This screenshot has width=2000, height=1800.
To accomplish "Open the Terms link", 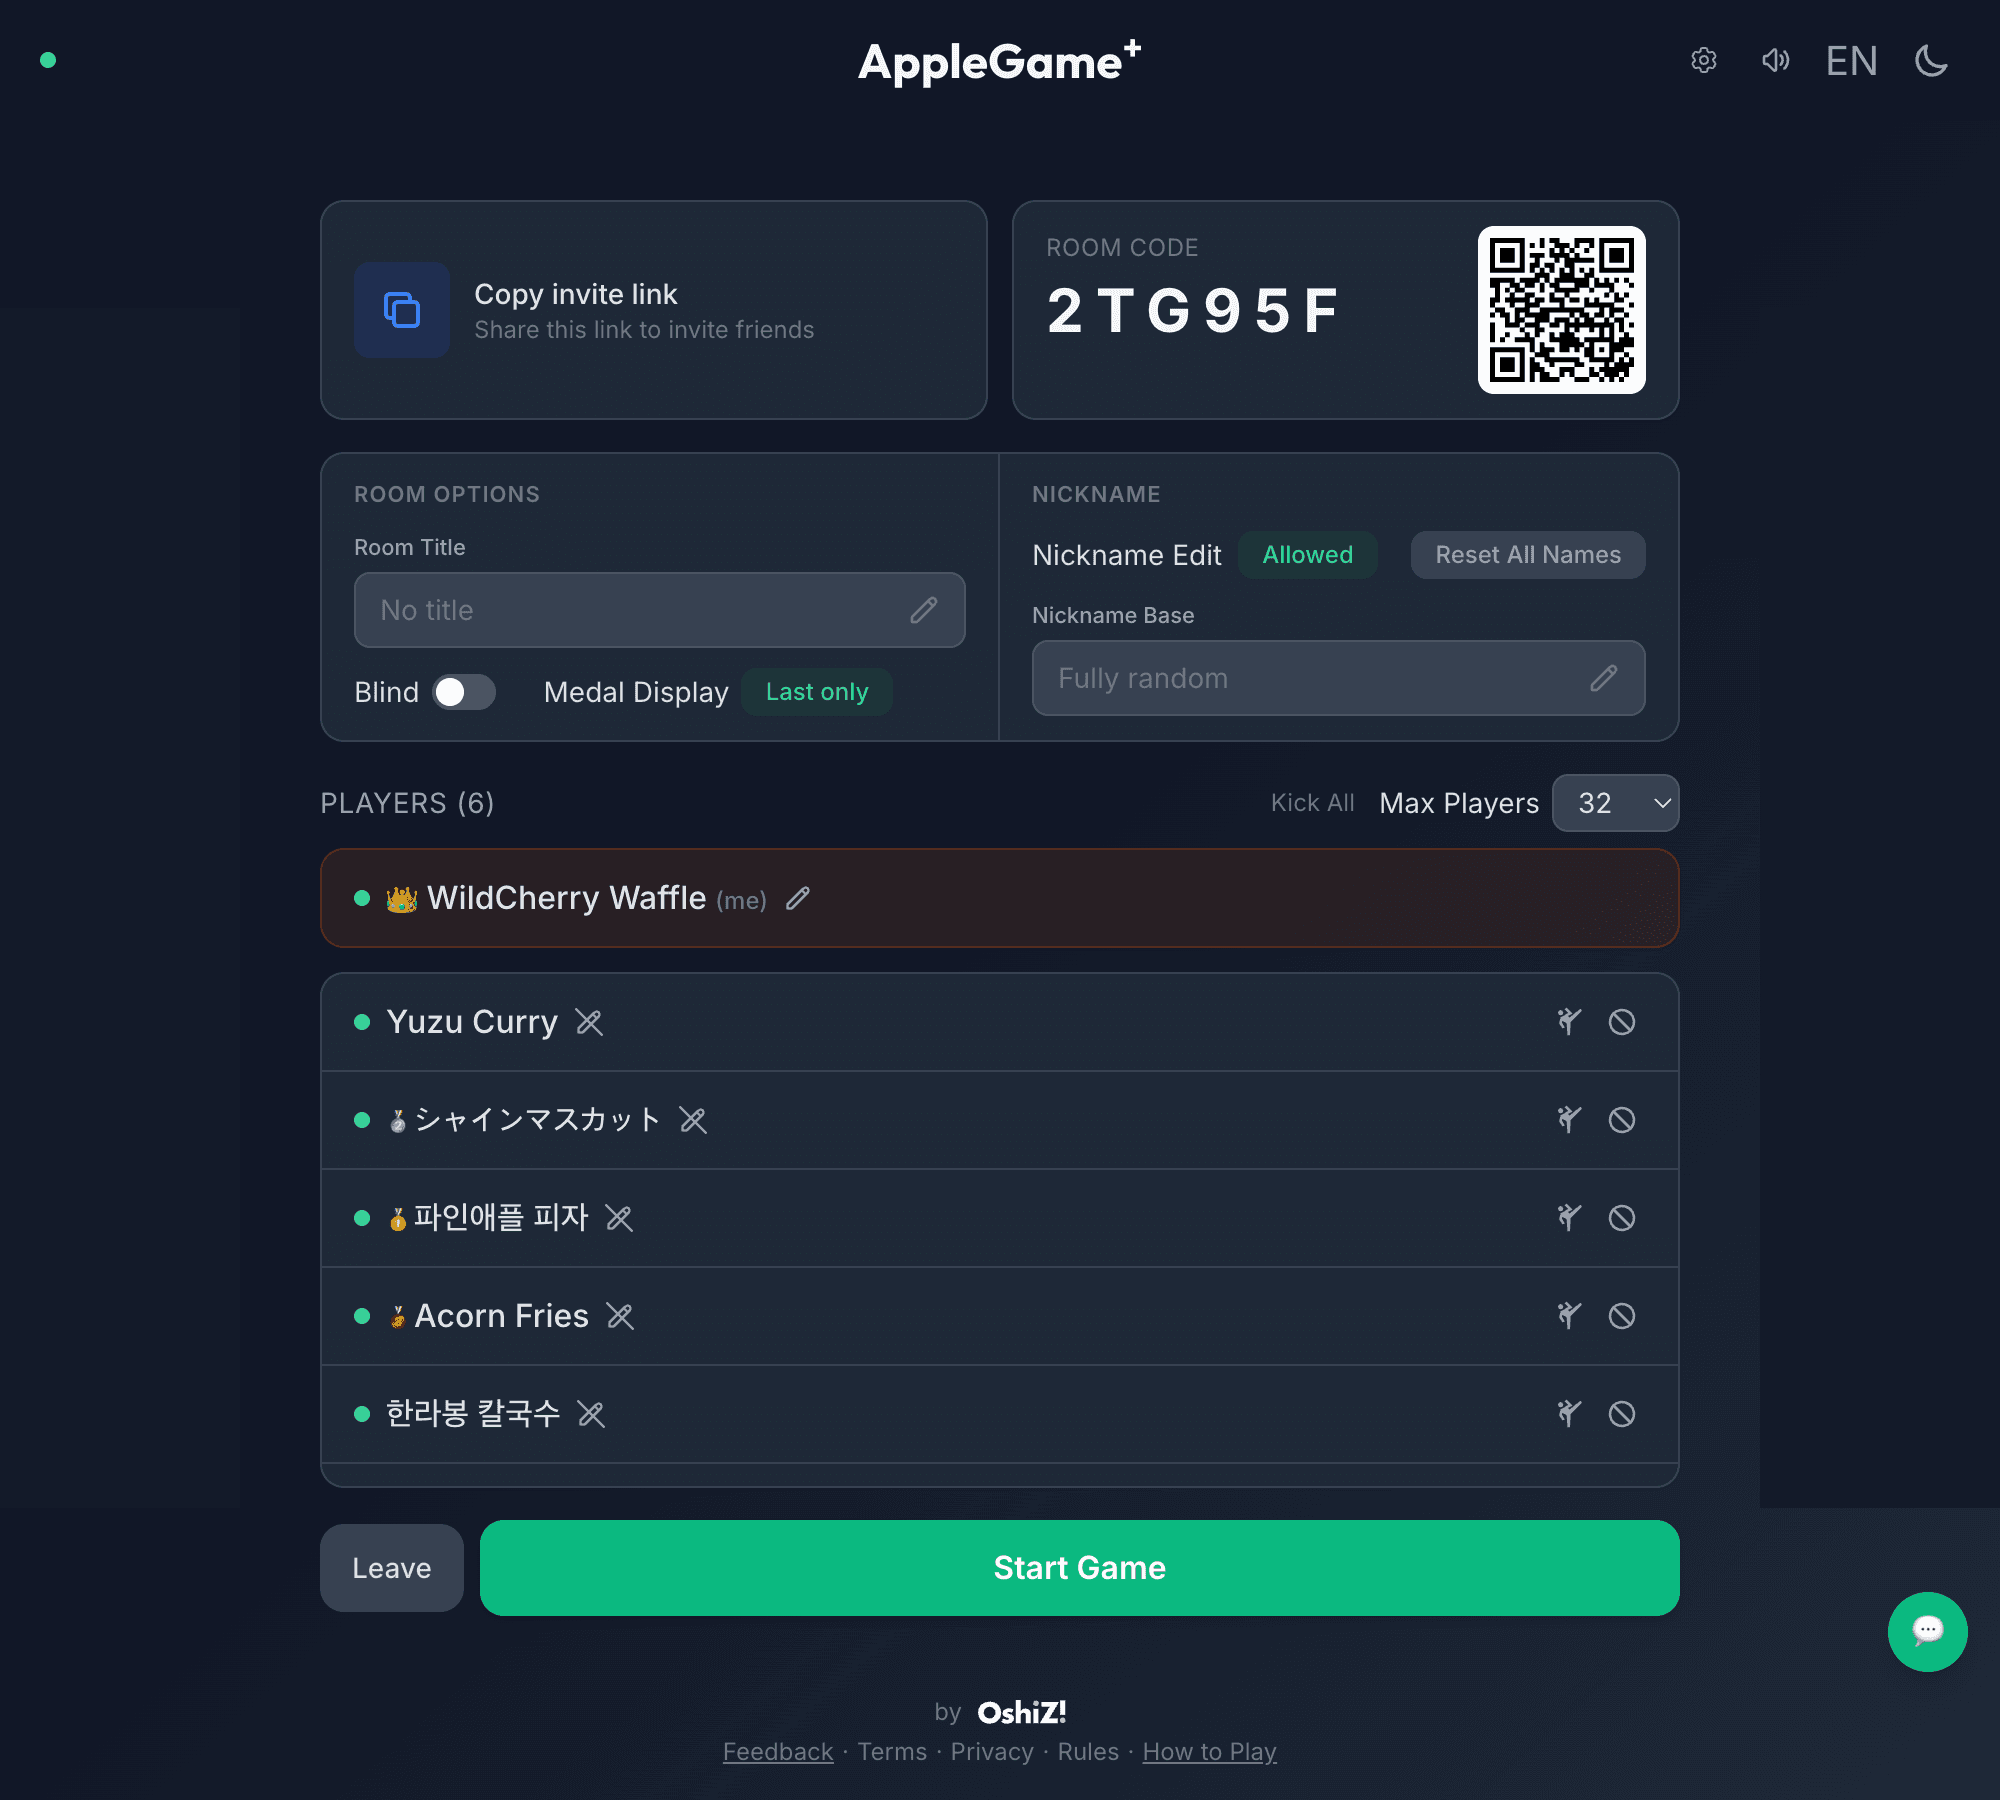I will [x=892, y=1752].
